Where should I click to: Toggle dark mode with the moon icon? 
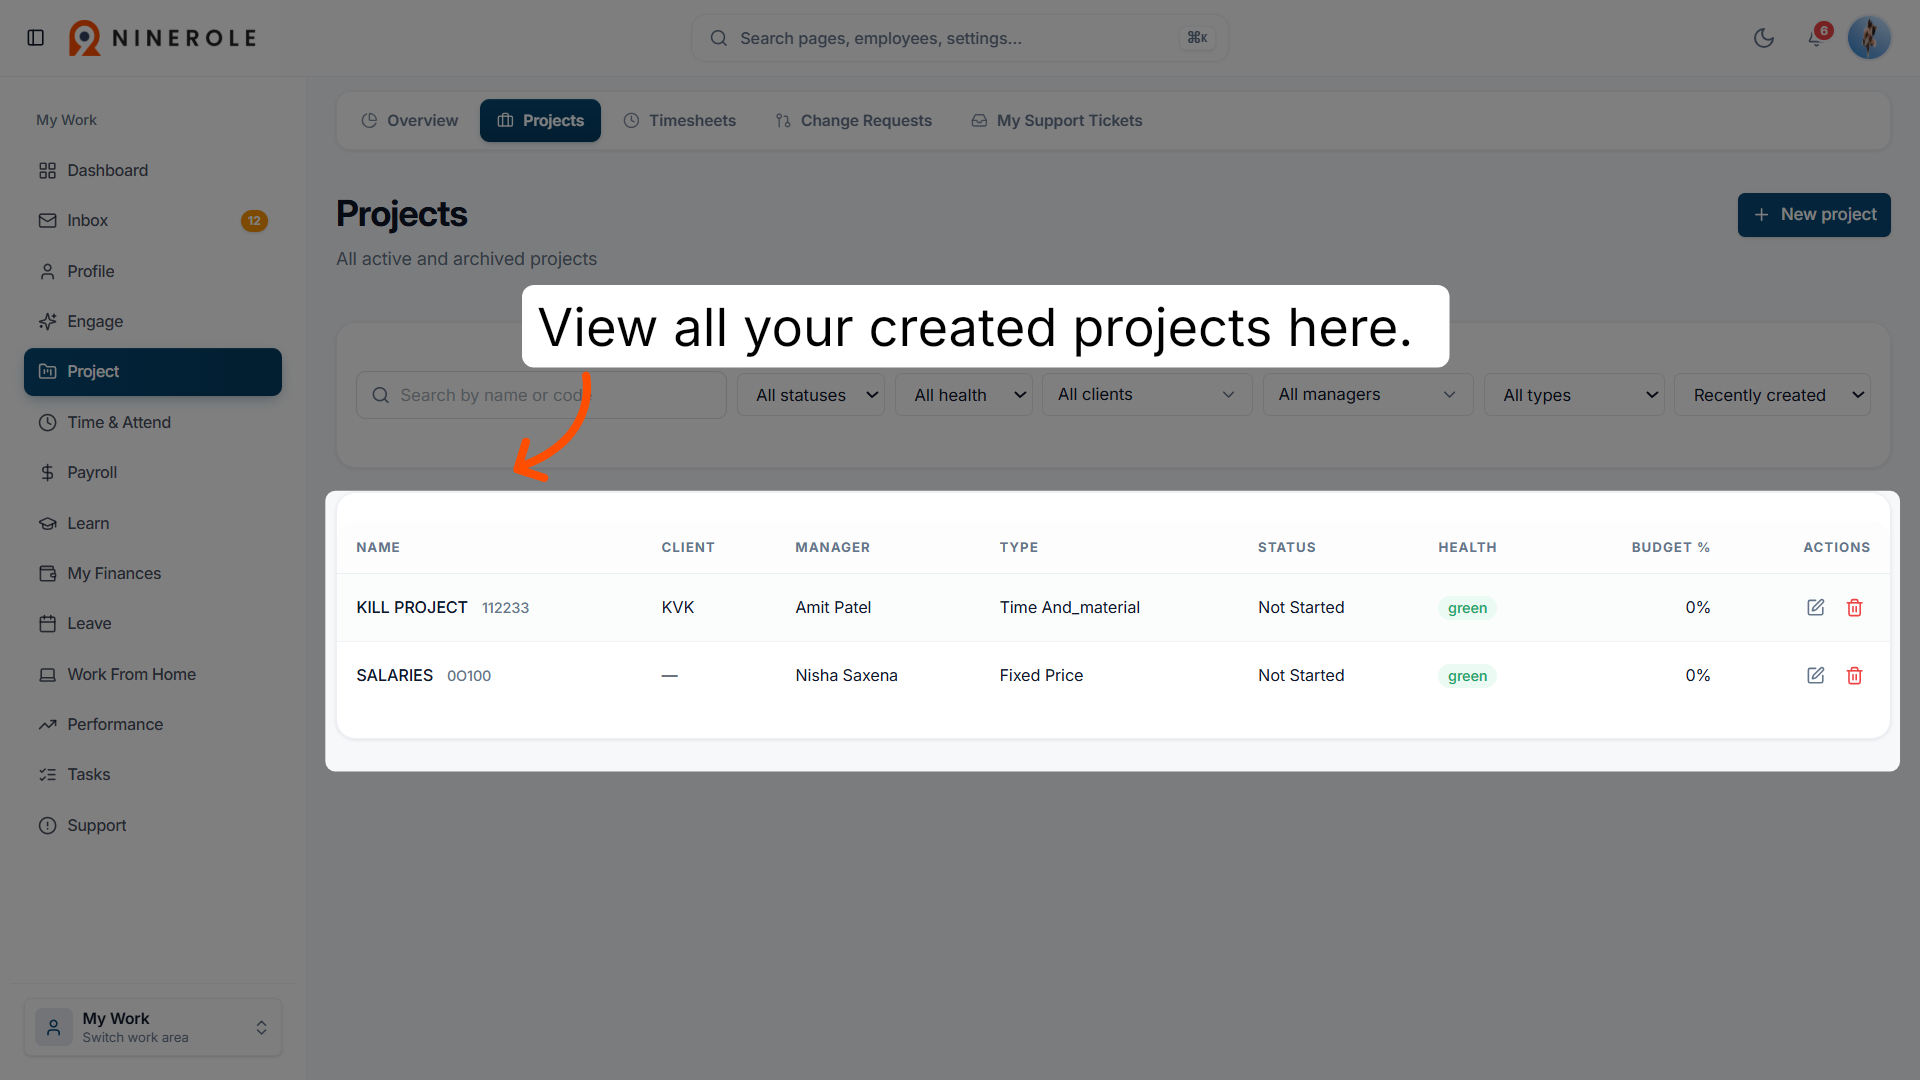coord(1764,38)
